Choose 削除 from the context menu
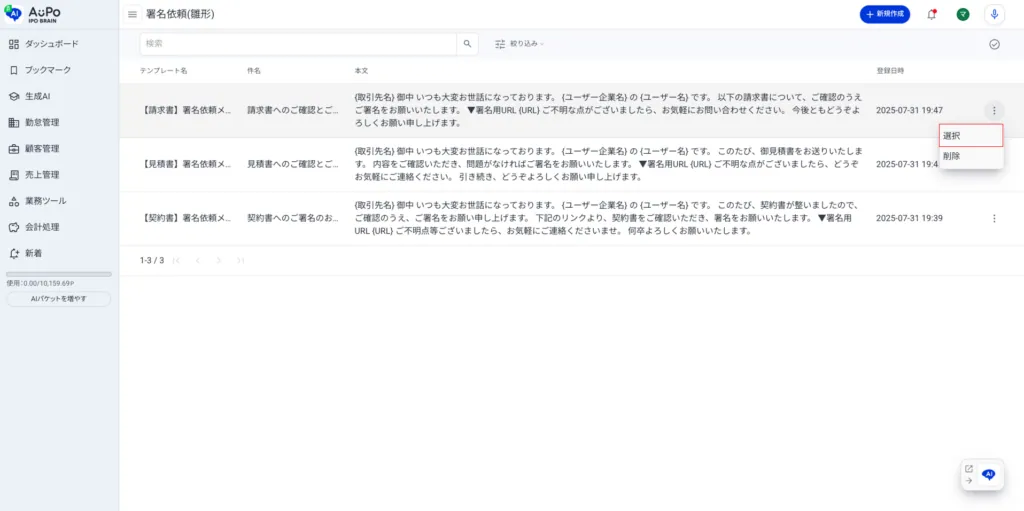This screenshot has height=511, width=1024. [x=970, y=156]
